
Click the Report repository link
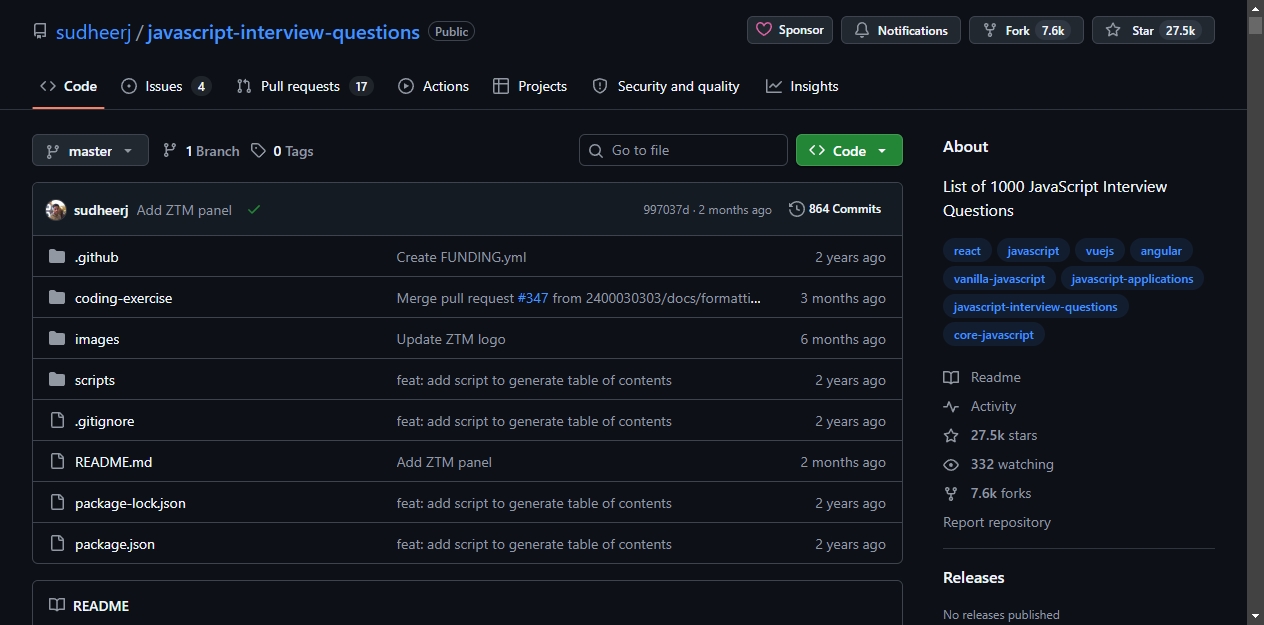pos(997,522)
